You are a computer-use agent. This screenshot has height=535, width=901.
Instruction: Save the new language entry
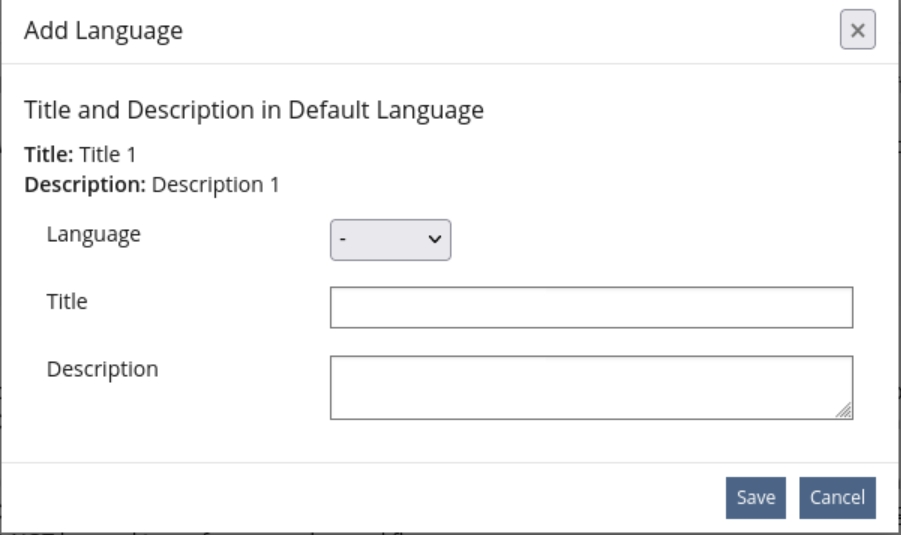pyautogui.click(x=756, y=498)
